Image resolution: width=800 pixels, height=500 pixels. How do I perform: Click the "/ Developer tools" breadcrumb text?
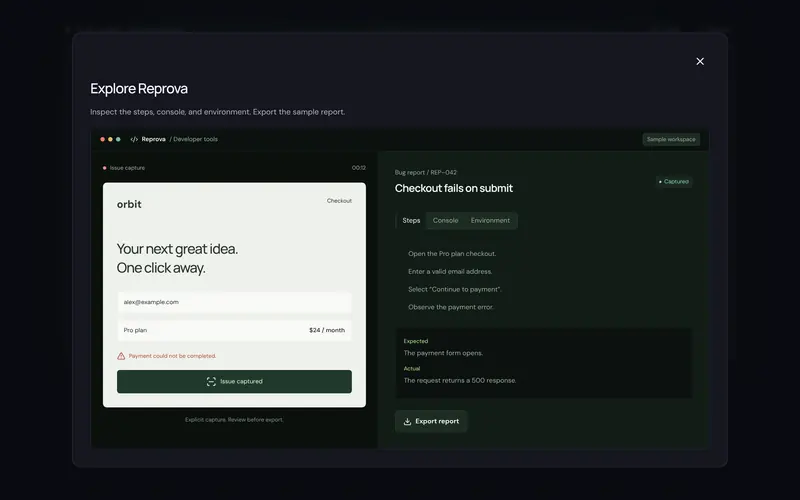point(193,139)
